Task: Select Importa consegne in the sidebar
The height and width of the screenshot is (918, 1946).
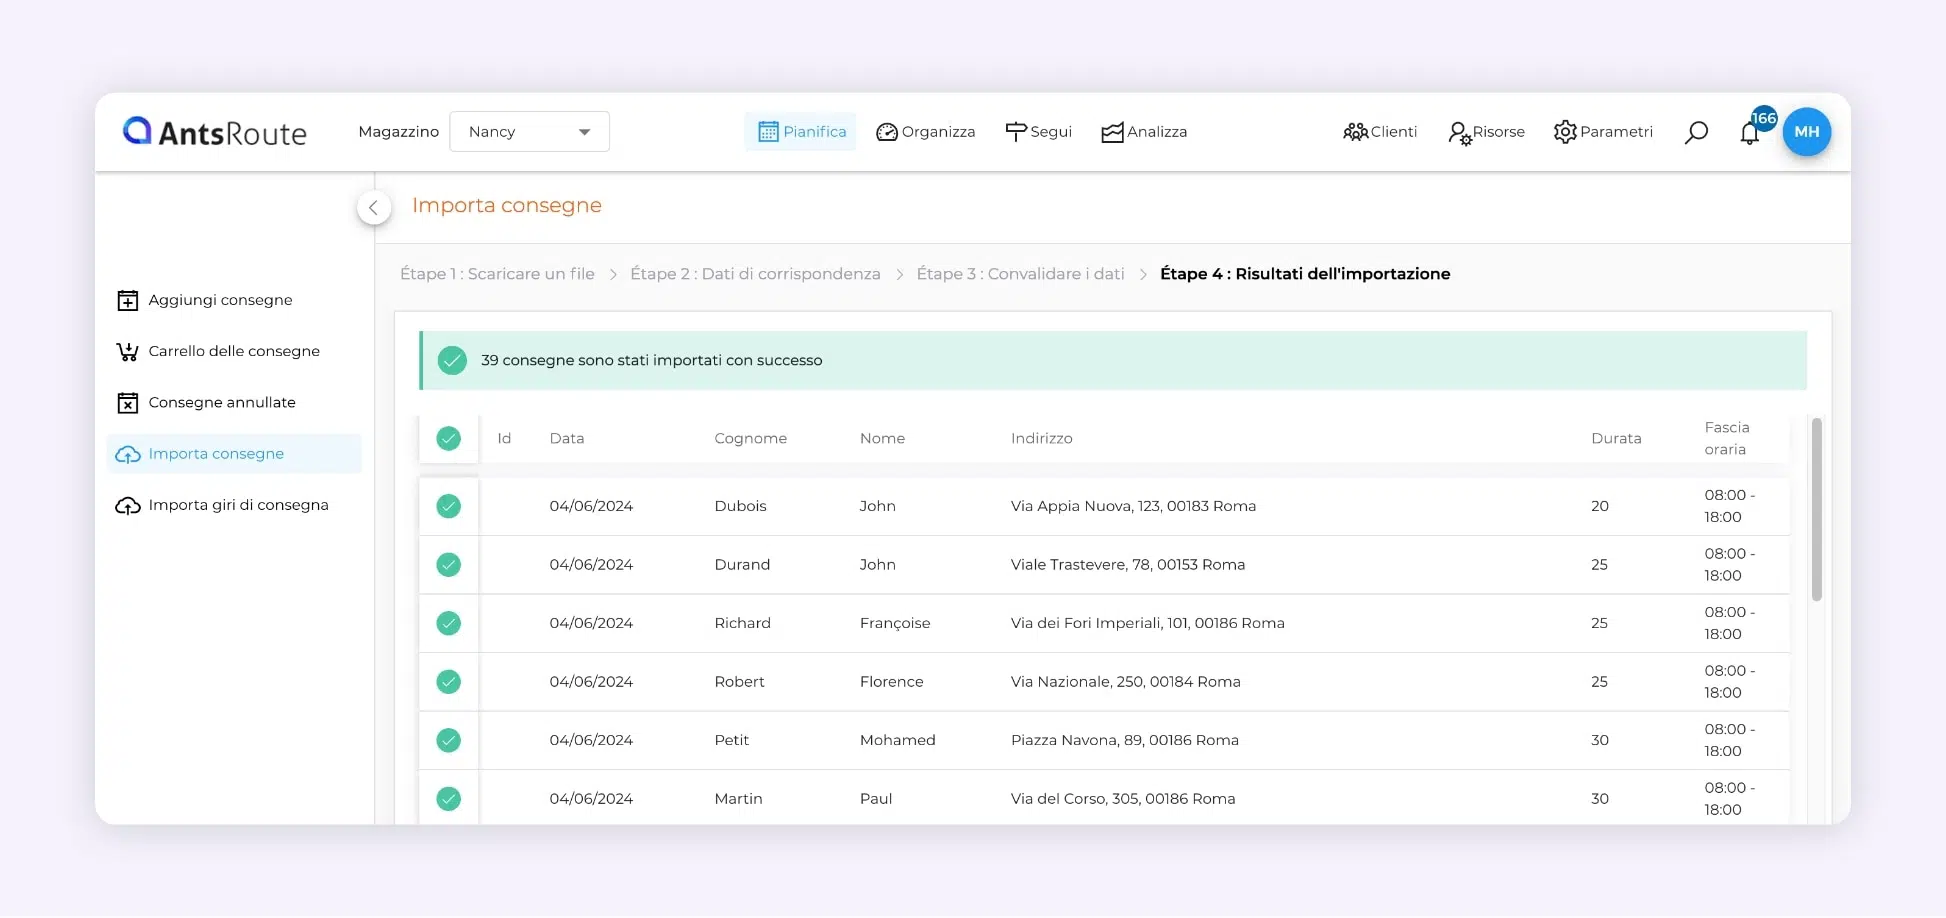Action: click(x=234, y=454)
